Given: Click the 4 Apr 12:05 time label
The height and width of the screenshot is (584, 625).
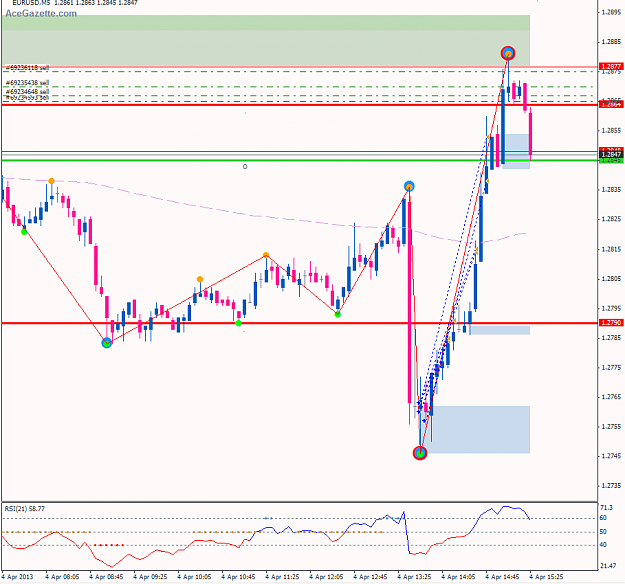Looking at the screenshot, I should [326, 577].
